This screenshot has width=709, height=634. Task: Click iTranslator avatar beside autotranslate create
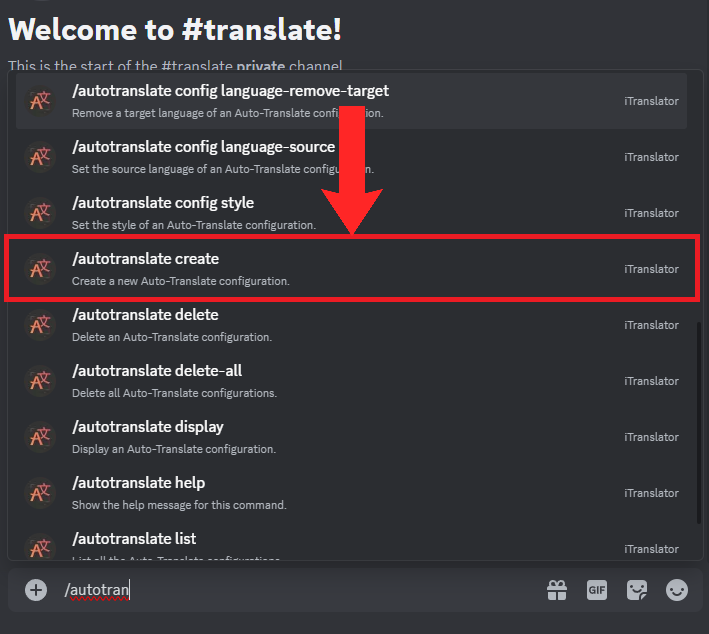[x=41, y=269]
